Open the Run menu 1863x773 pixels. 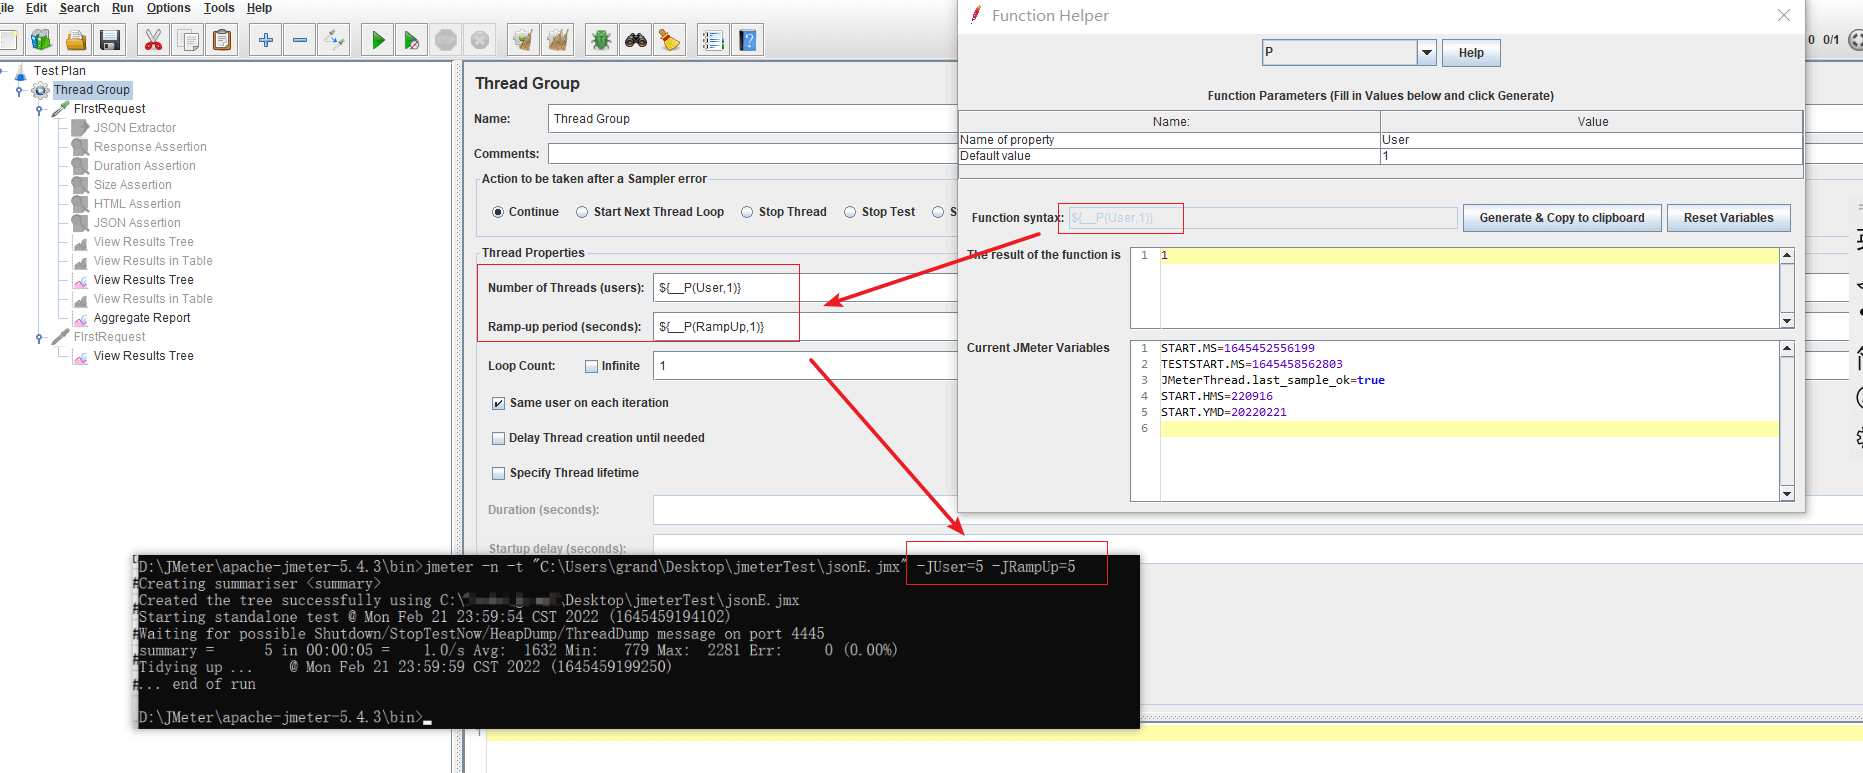pos(123,8)
